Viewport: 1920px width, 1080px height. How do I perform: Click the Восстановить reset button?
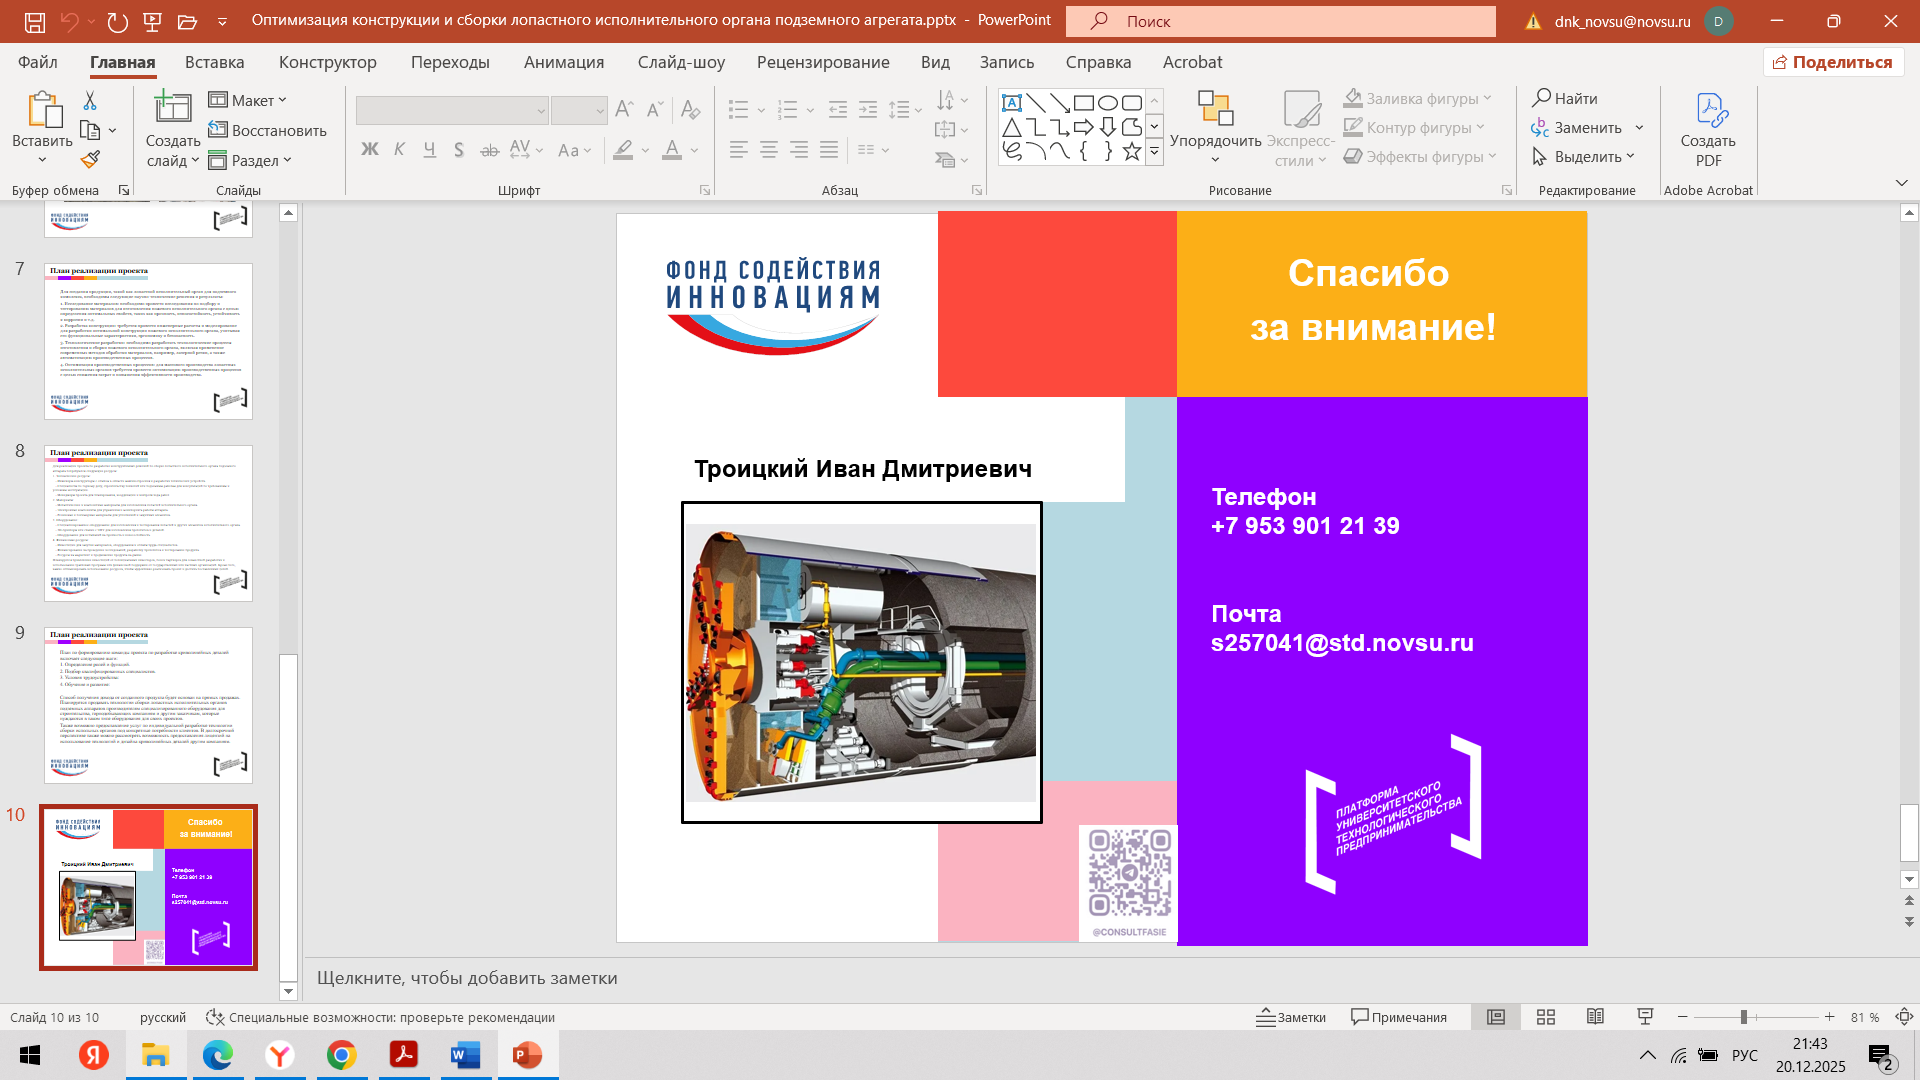point(267,130)
